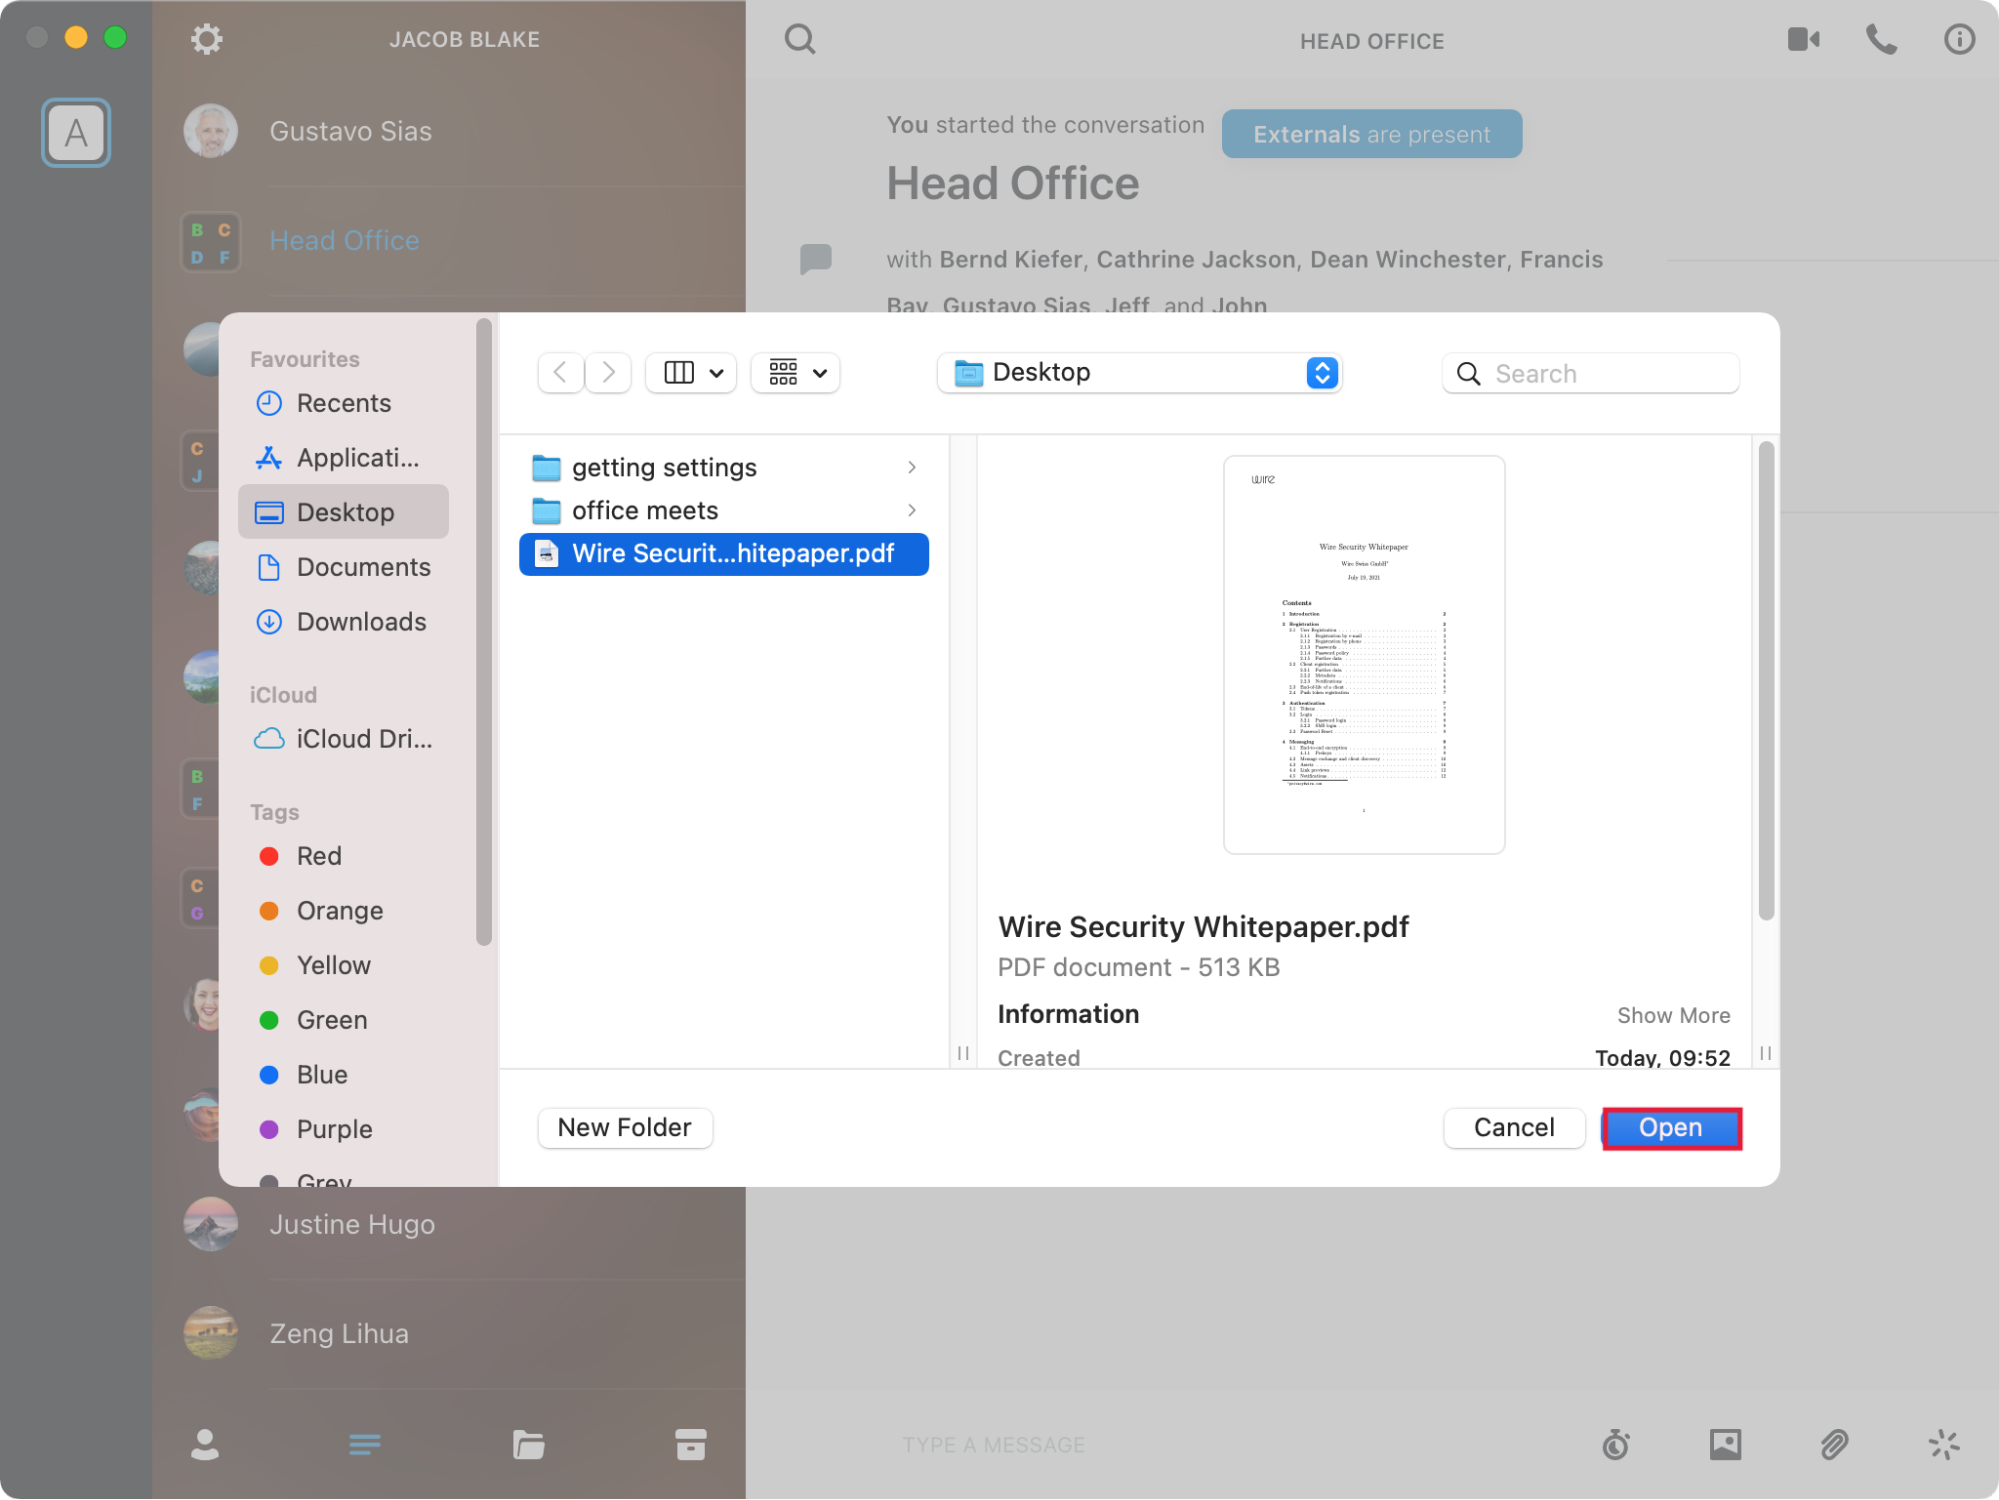This screenshot has height=1500, width=1999.
Task: Click Show More under Information
Action: coord(1673,1015)
